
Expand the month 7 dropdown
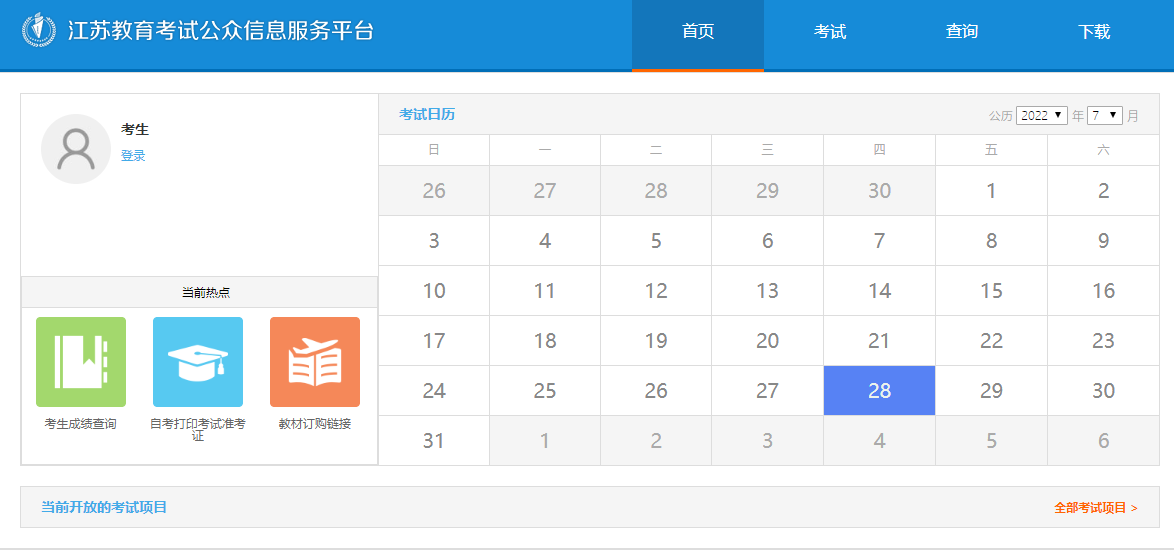click(1105, 115)
